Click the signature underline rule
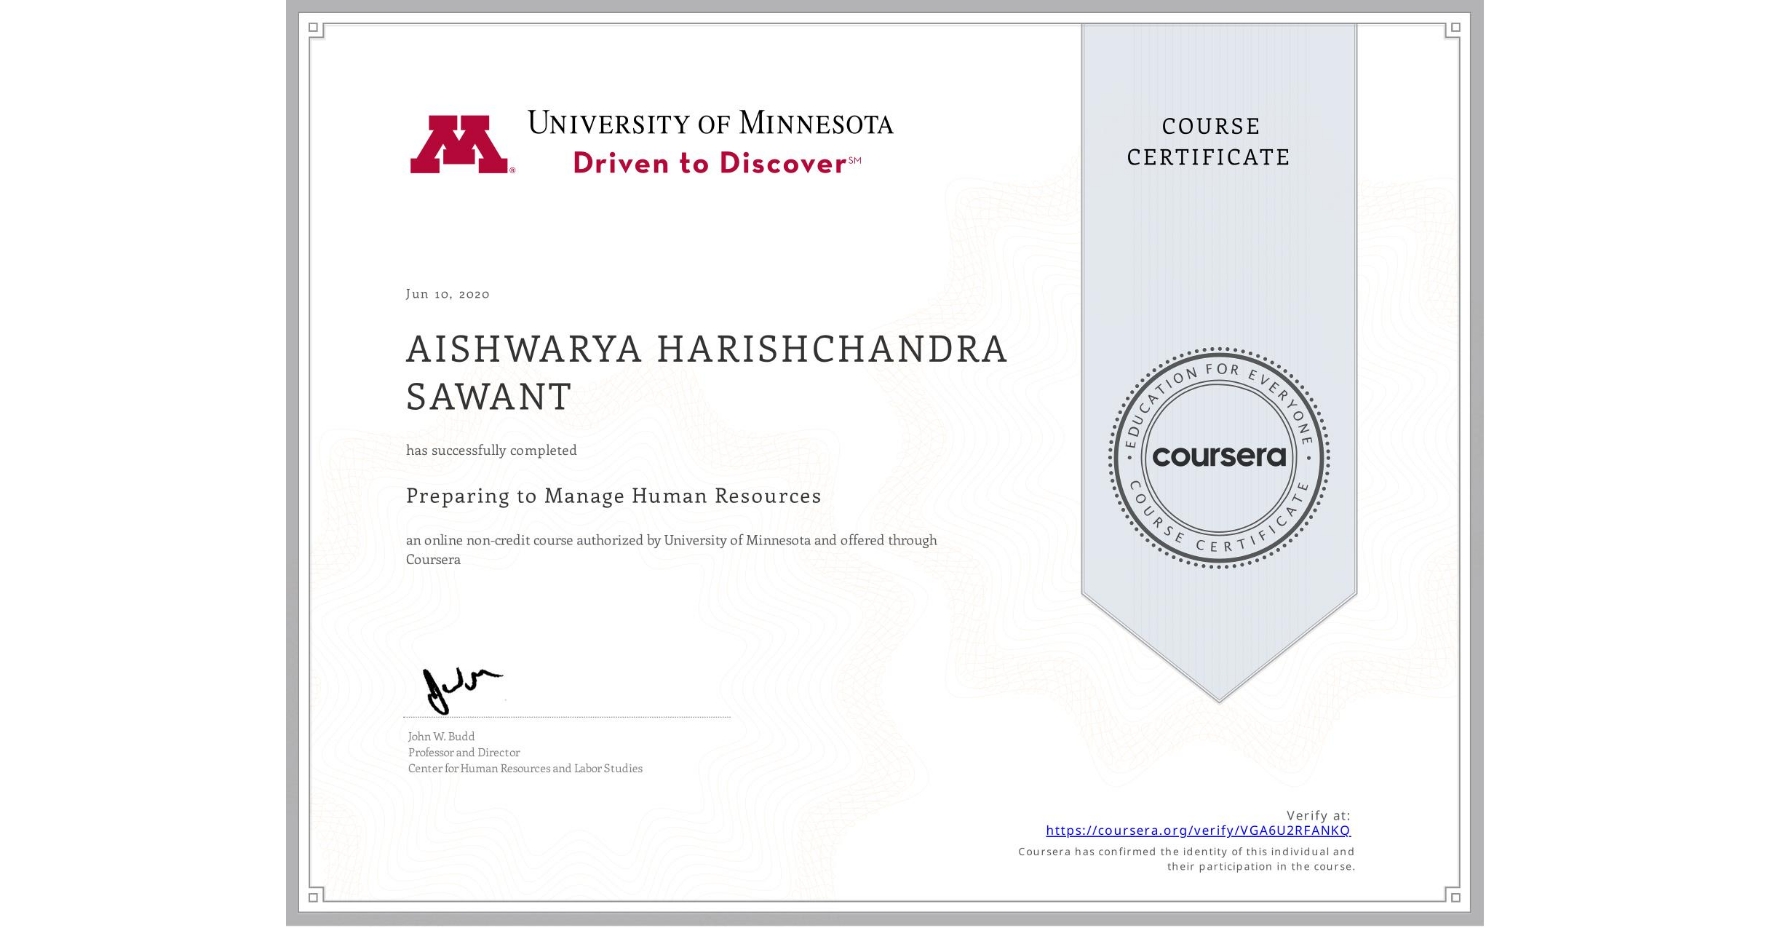The height and width of the screenshot is (928, 1772). click(565, 716)
